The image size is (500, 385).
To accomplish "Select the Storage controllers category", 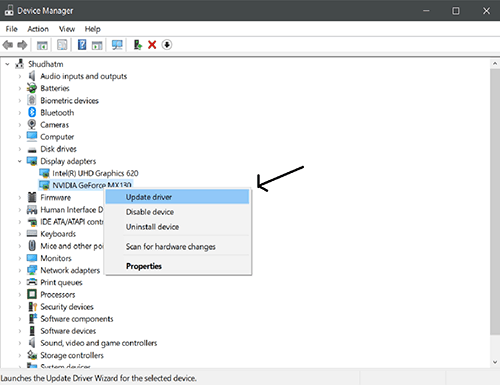I will (x=72, y=355).
